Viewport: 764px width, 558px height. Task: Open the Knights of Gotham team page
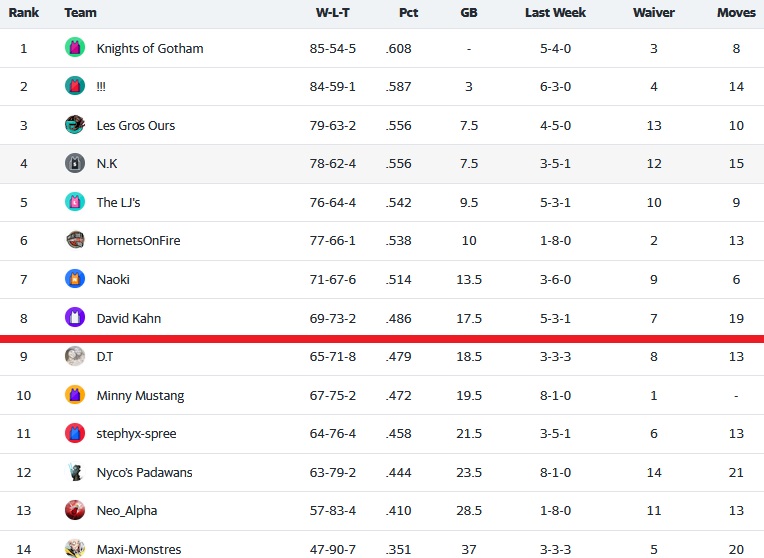click(x=150, y=48)
